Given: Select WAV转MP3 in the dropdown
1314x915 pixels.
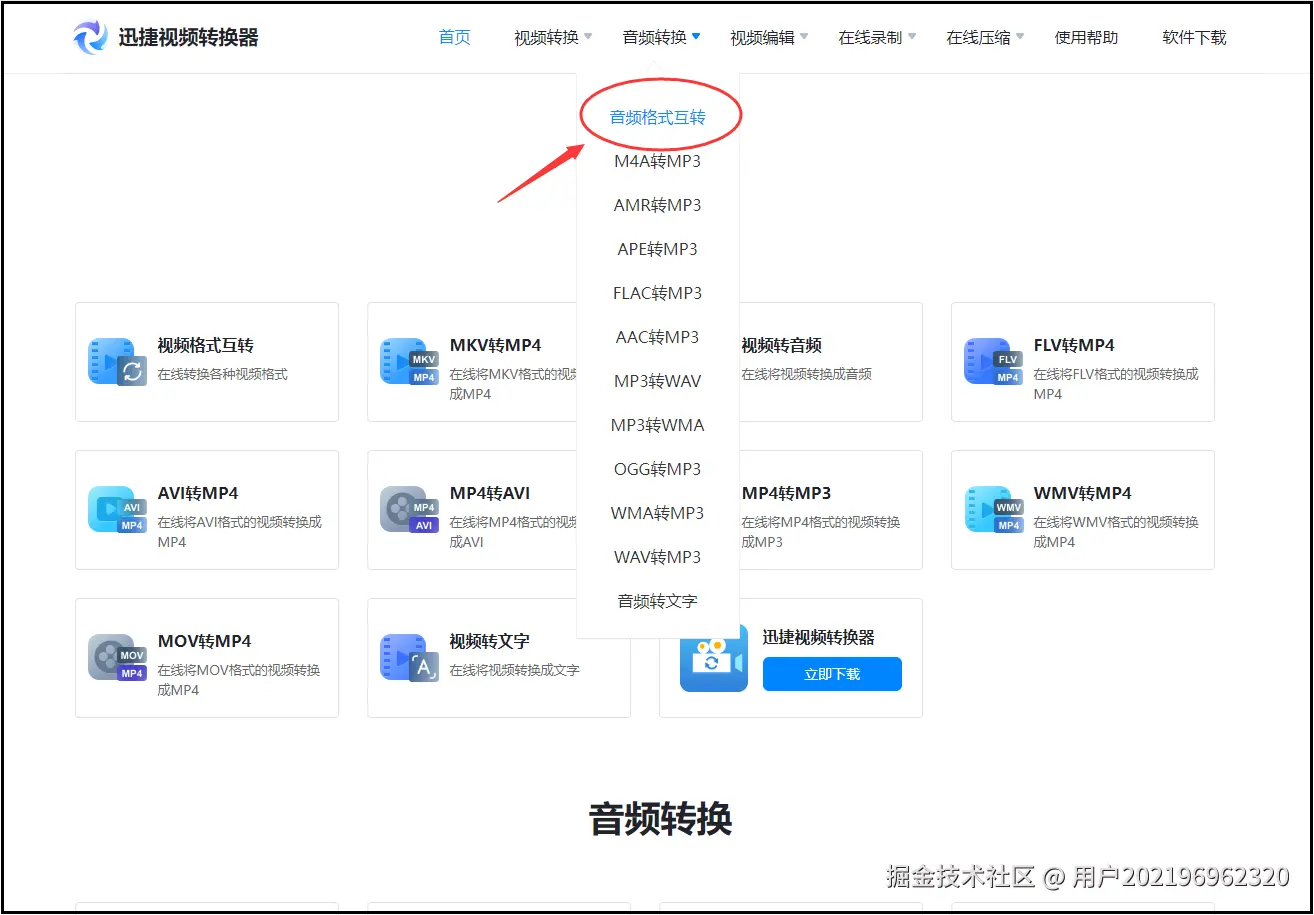Looking at the screenshot, I should click(x=658, y=557).
